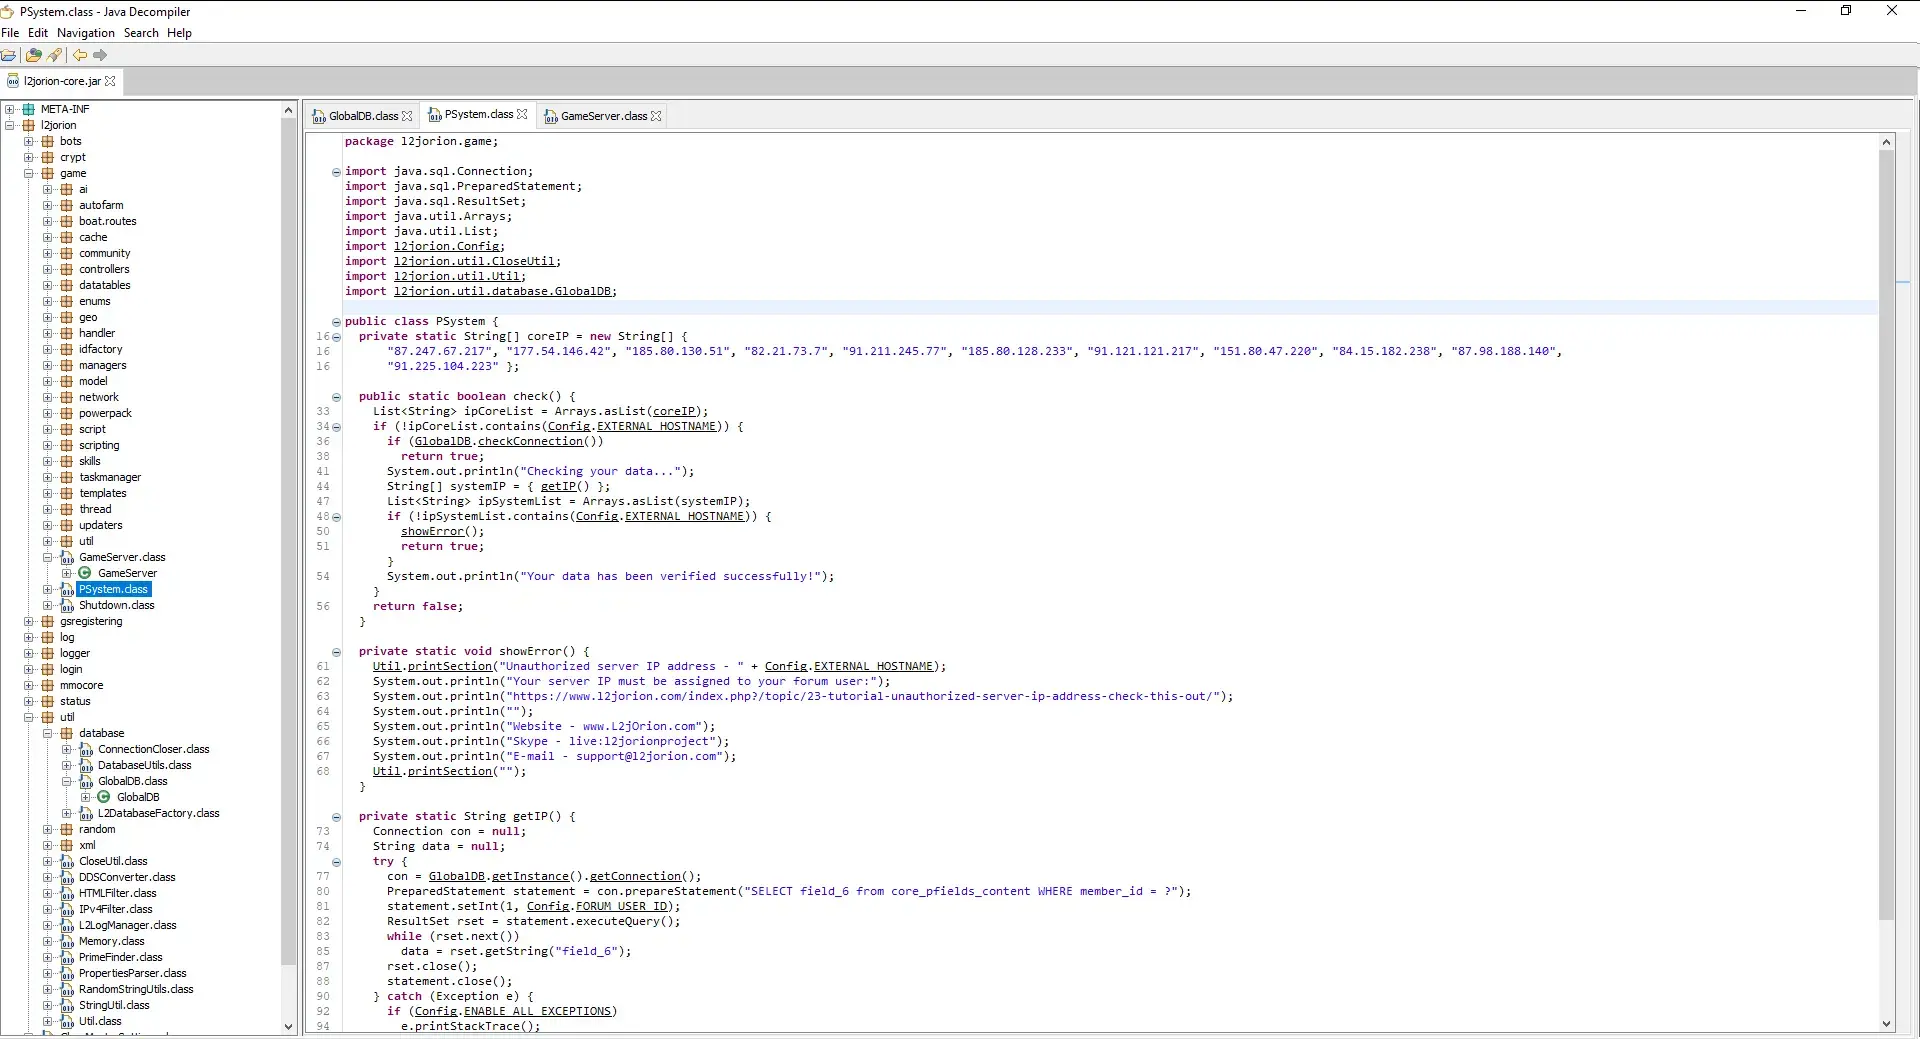Click the Util.class file icon

(x=67, y=1021)
